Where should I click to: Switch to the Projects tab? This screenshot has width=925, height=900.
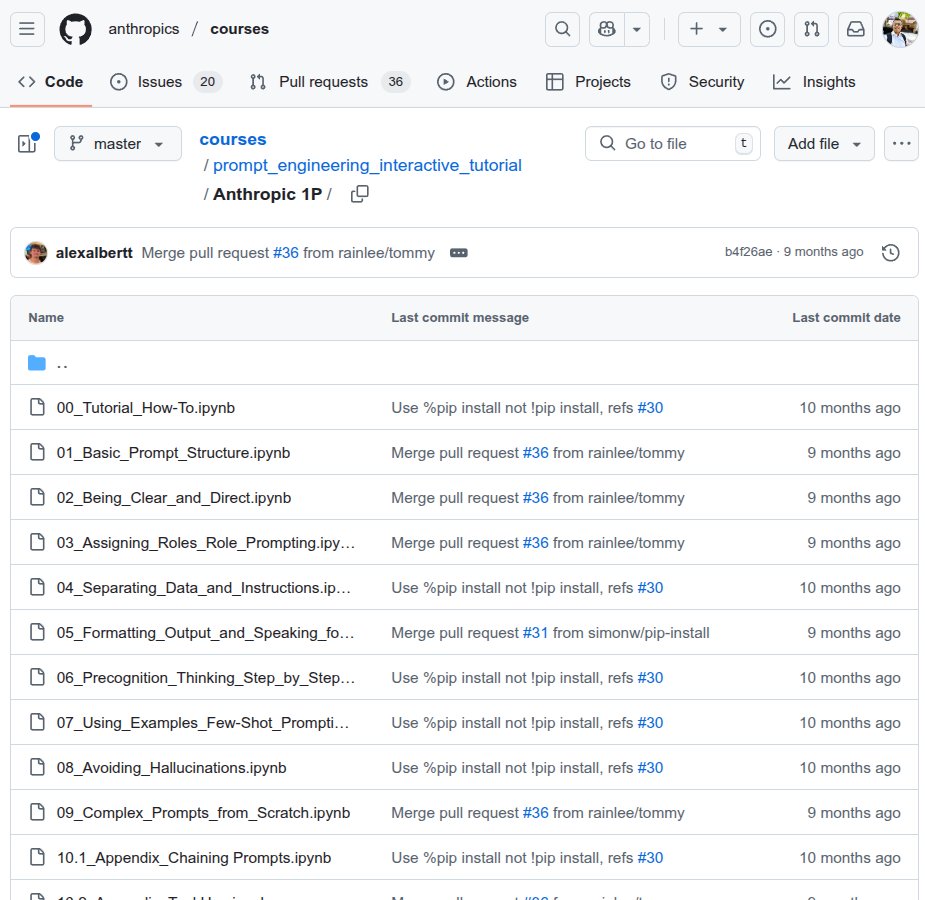click(x=588, y=82)
